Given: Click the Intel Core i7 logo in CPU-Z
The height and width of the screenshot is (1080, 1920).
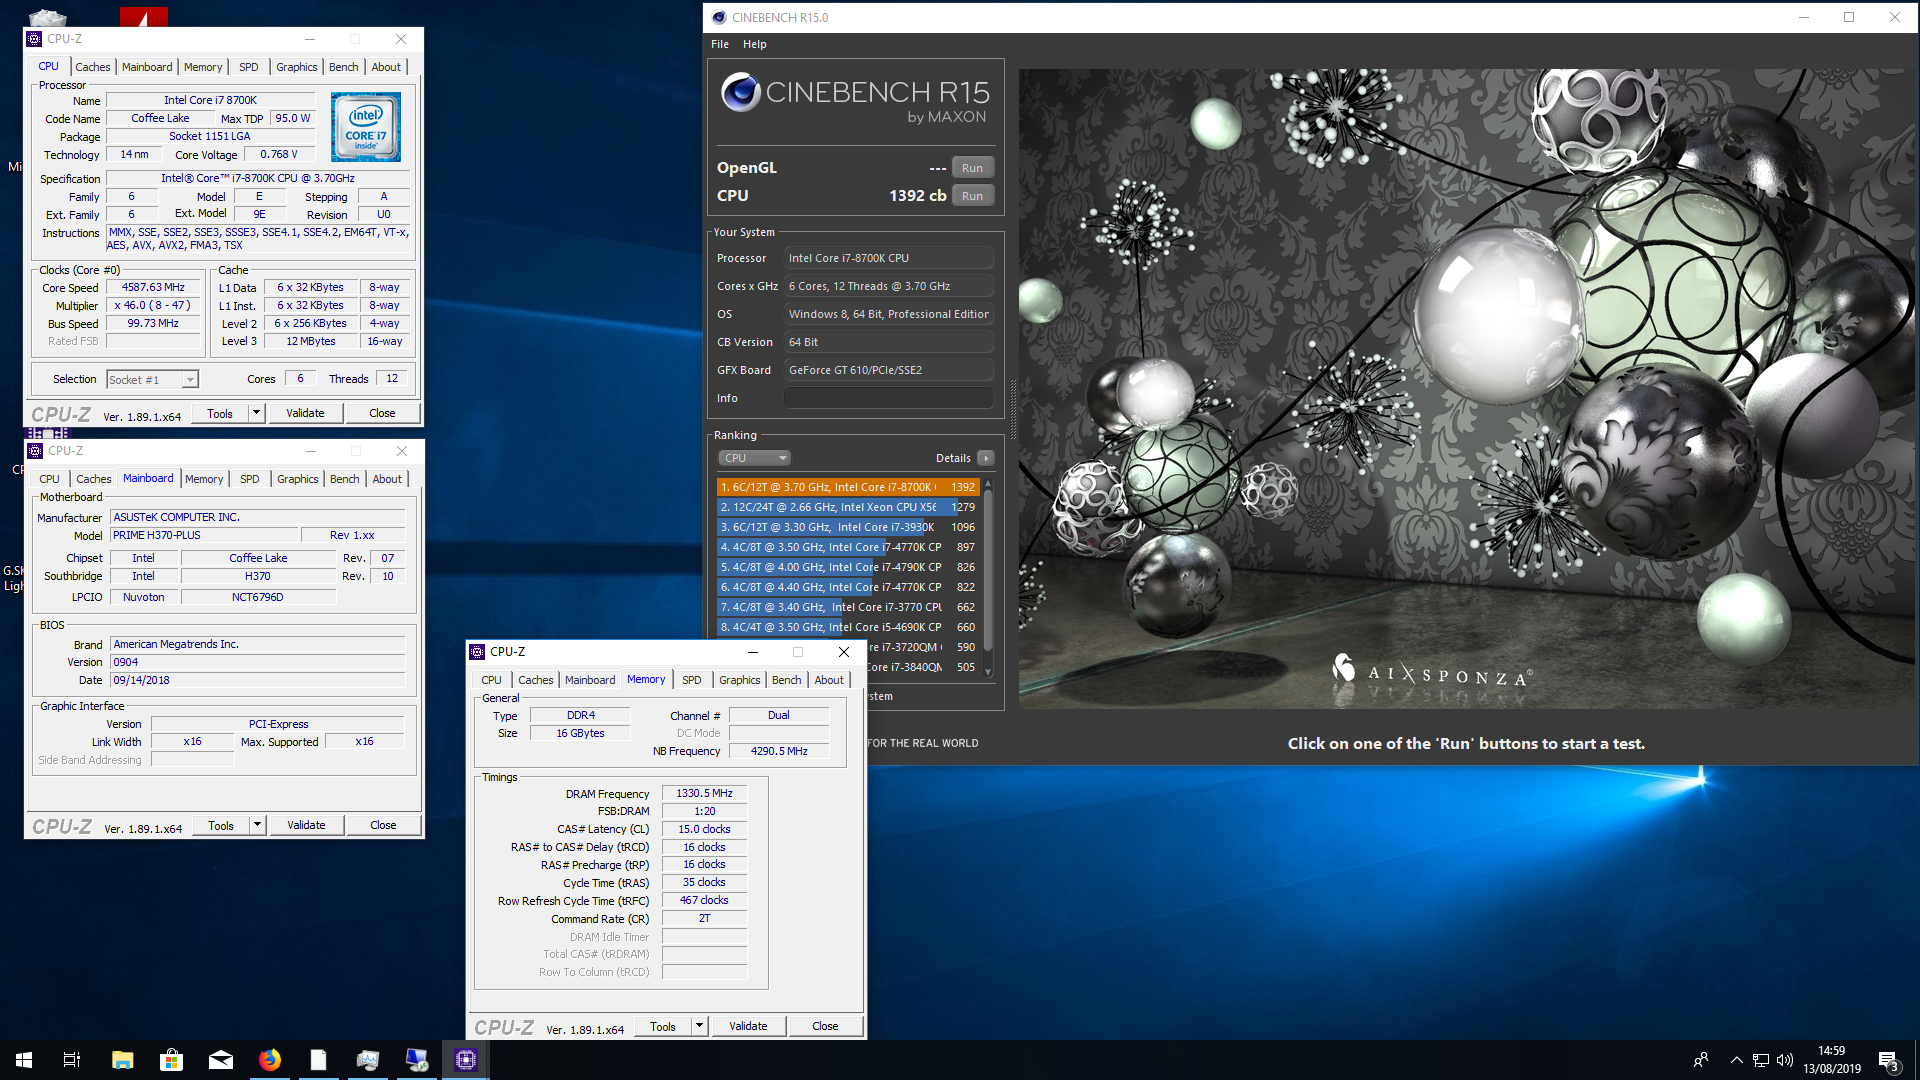Looking at the screenshot, I should (x=366, y=127).
